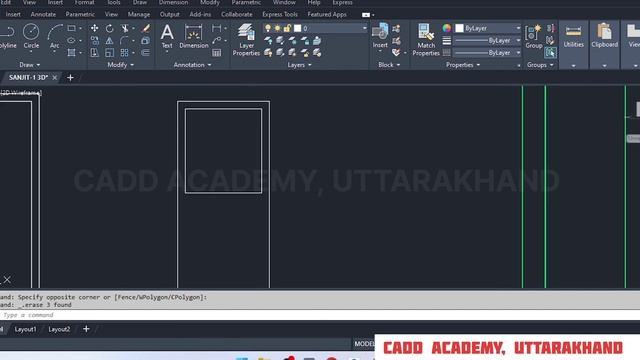Click the Group tool

coord(533,36)
